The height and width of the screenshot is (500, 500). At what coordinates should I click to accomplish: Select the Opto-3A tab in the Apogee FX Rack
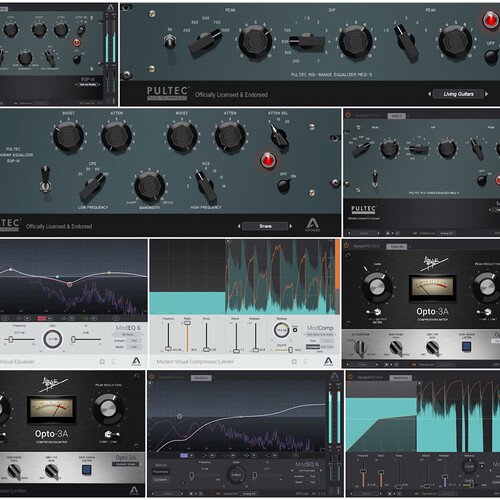pos(396,247)
